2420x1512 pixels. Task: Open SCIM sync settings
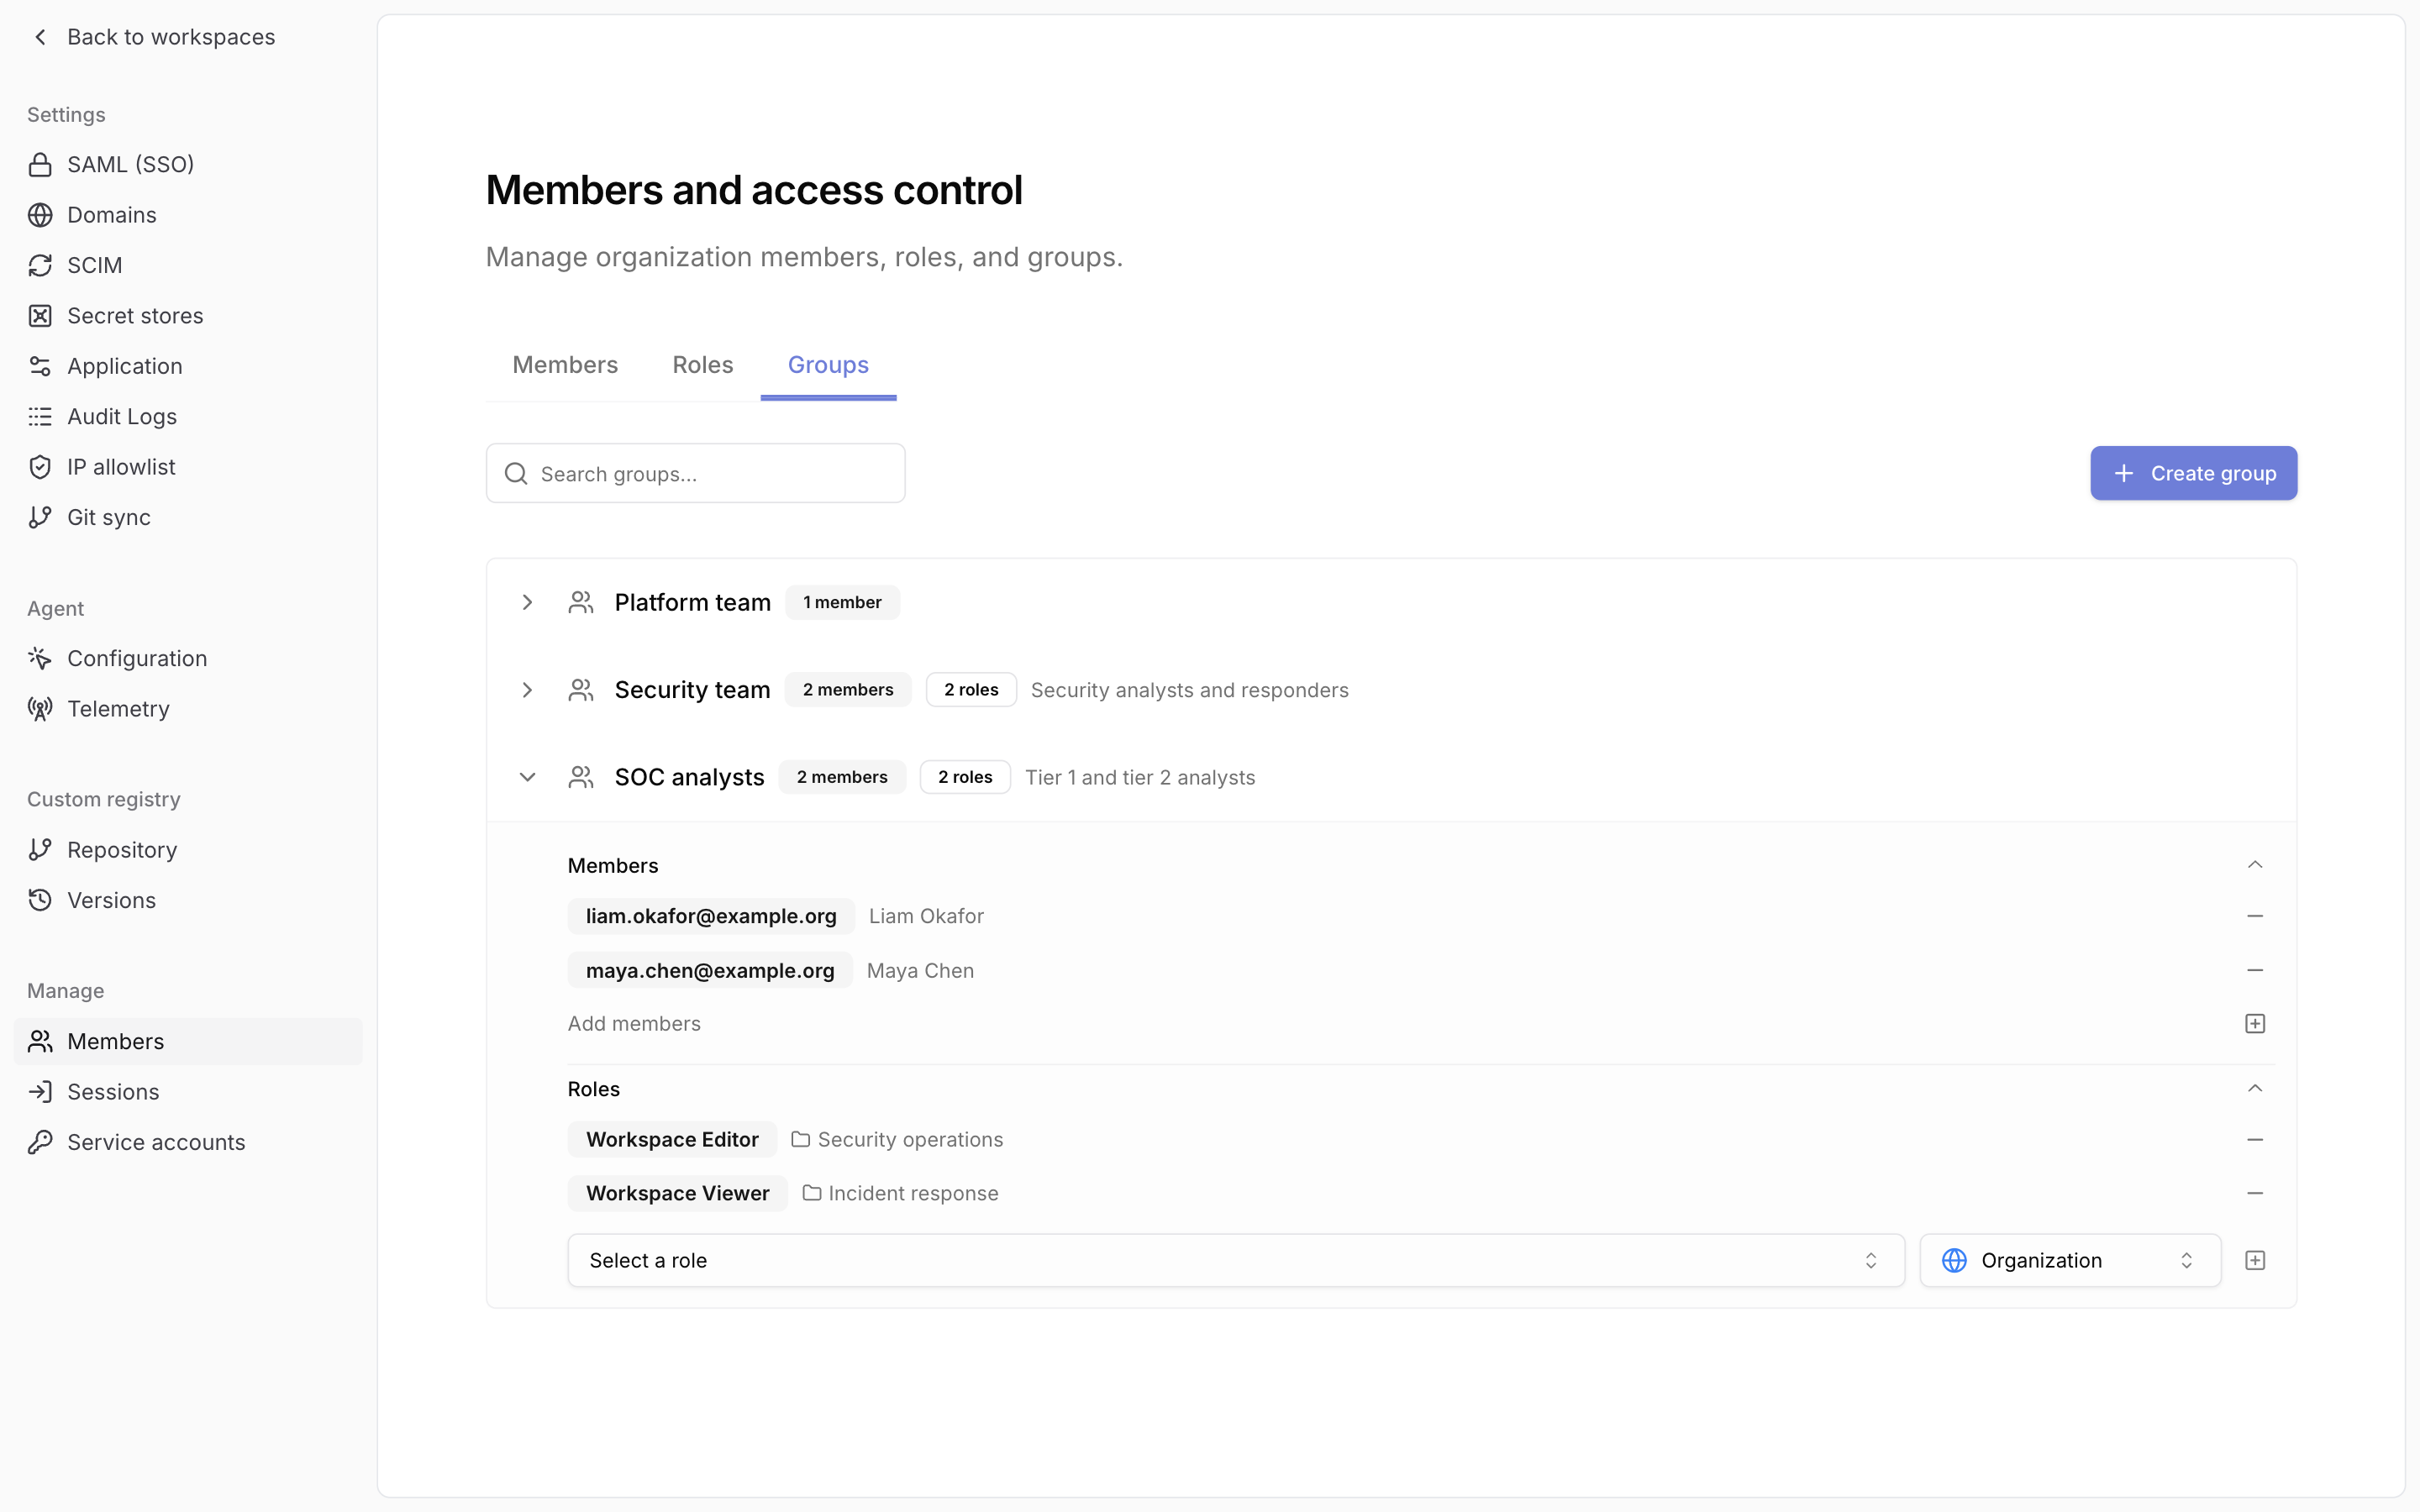click(188, 265)
